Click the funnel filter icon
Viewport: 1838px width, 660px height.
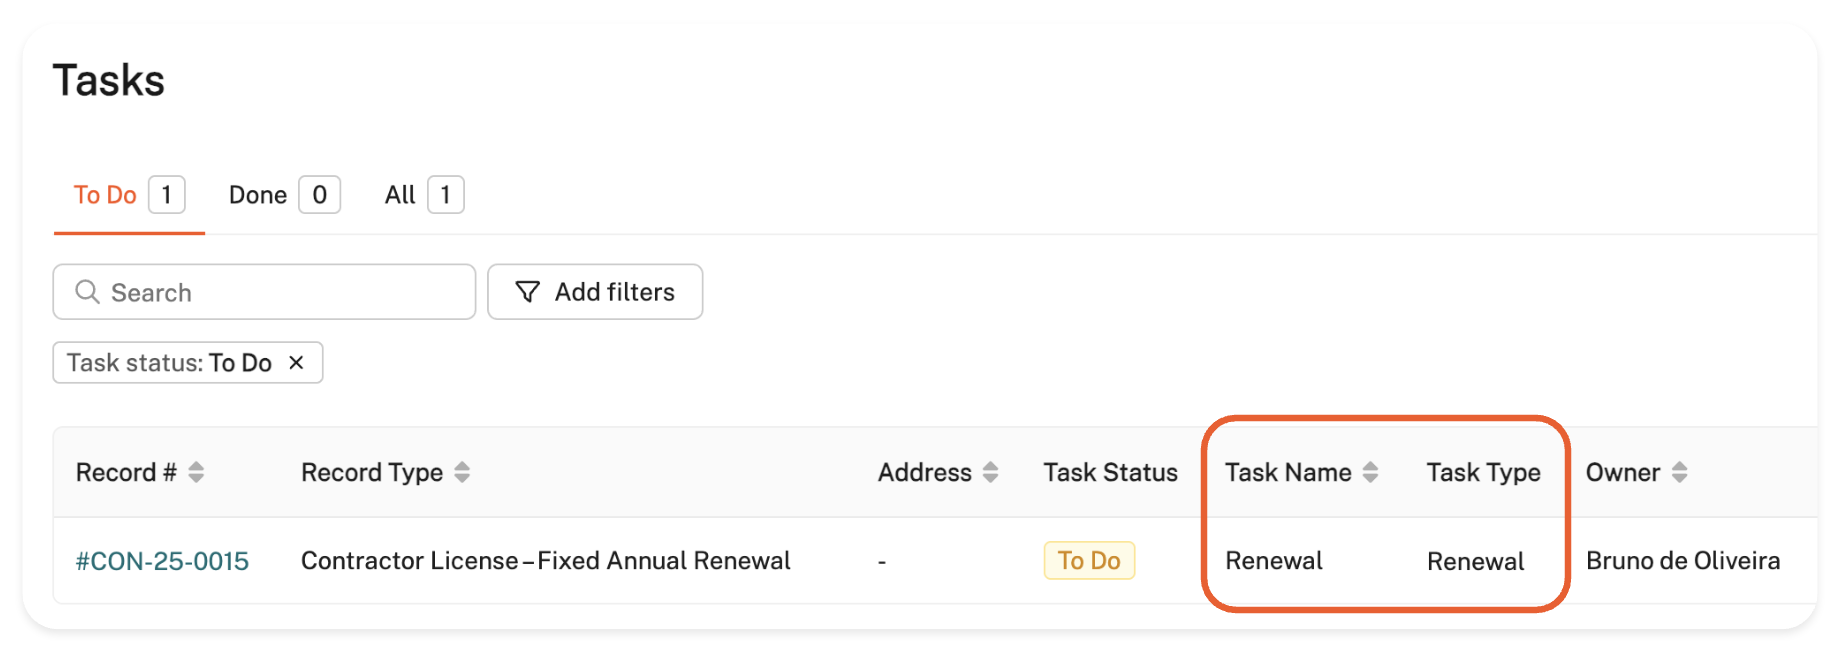tap(527, 292)
